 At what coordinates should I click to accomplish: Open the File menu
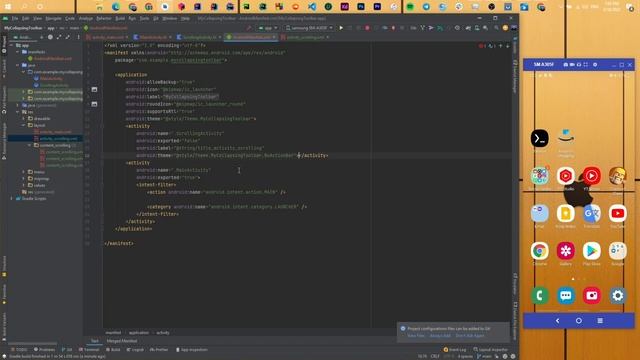[15, 18]
